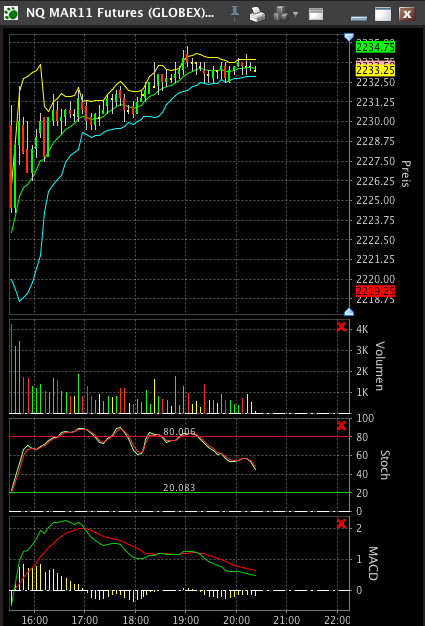425x626 pixels.
Task: Click the tallest red volume bar at session start
Action: (x=11, y=368)
